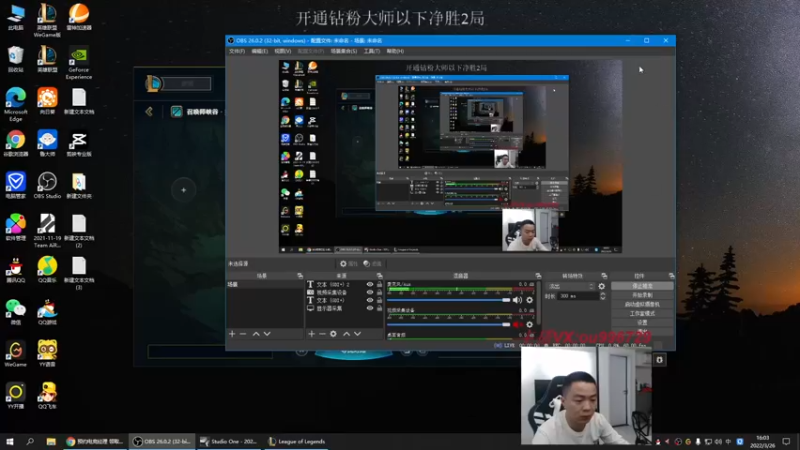Toggle visibility of 文本 (GDI+) source
The image size is (800, 450).
coord(370,300)
